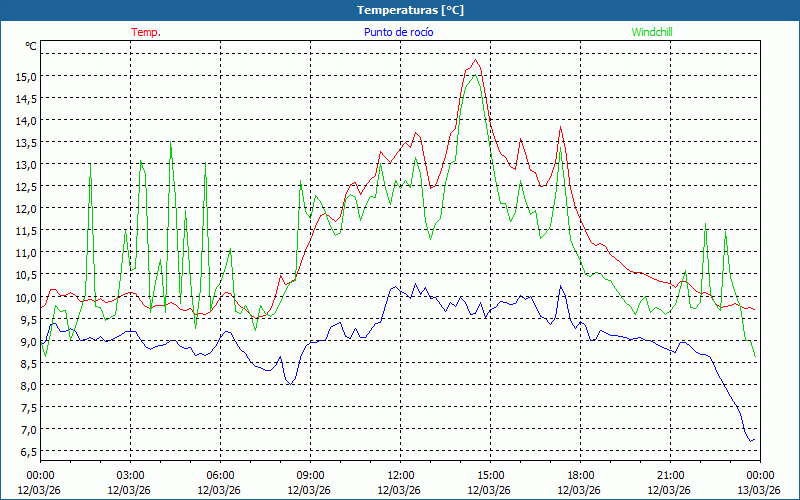
Task: Click the lowest end point of the blue dew point line
Action: [x=750, y=441]
